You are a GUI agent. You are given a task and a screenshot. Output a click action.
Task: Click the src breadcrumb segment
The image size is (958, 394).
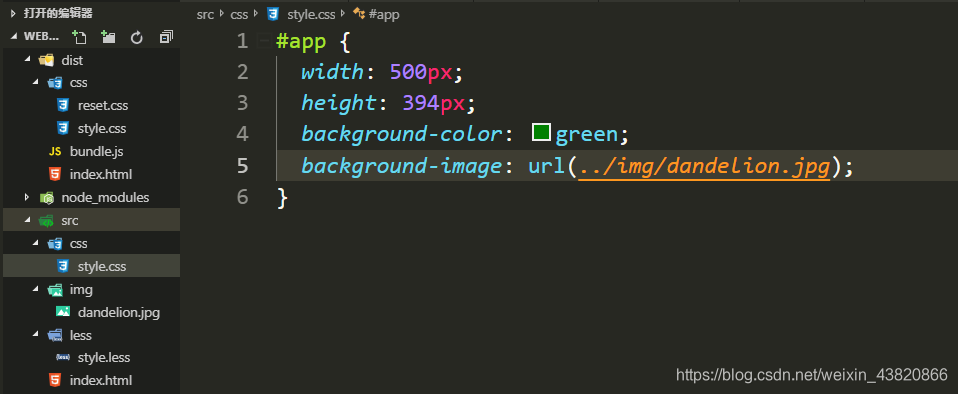[x=205, y=14]
